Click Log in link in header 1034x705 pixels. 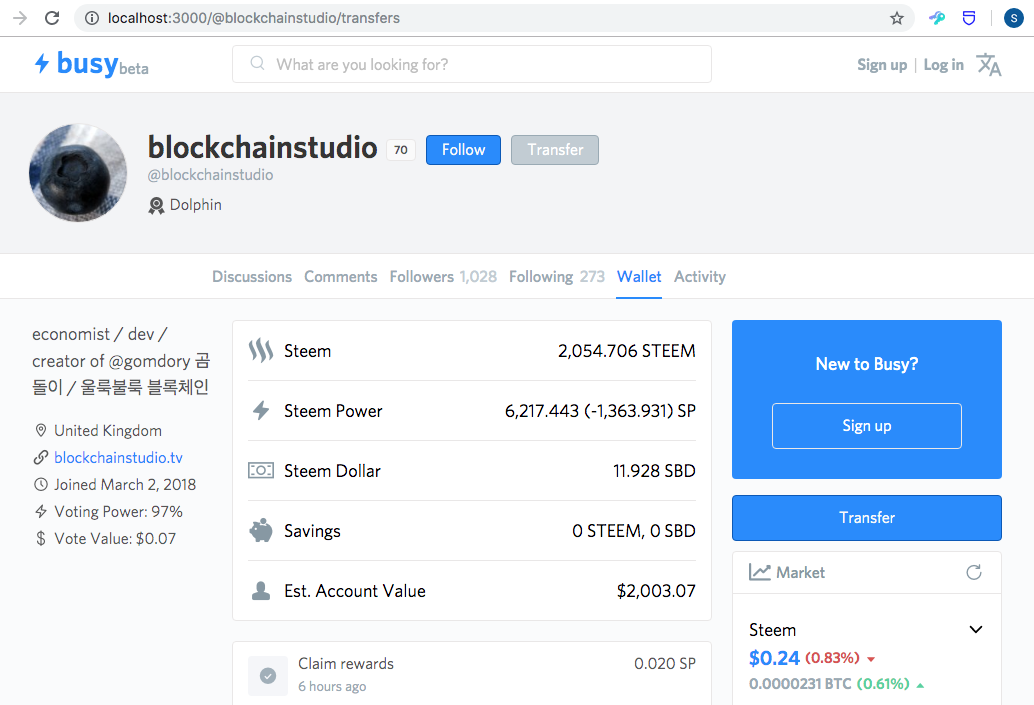pos(943,65)
